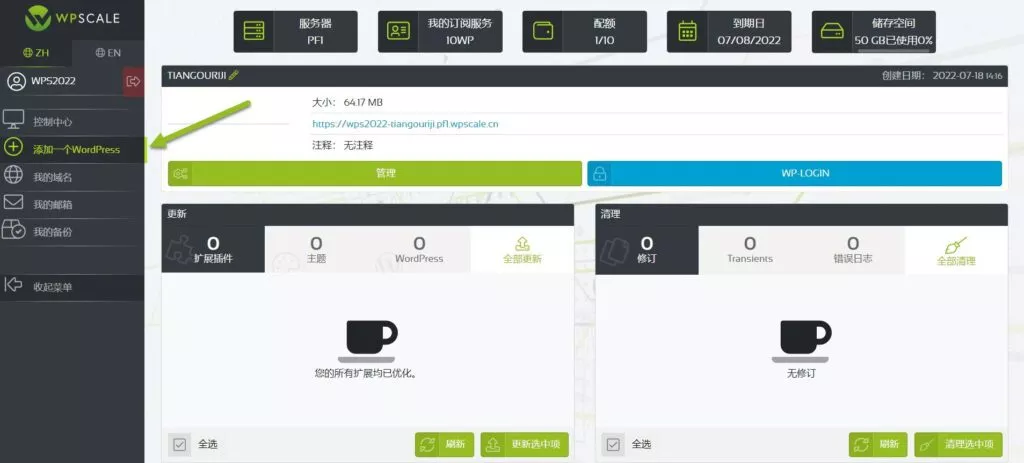Viewport: 1024px width, 463px height.
Task: Click the coffee cup in 更新 panel
Action: (370, 341)
